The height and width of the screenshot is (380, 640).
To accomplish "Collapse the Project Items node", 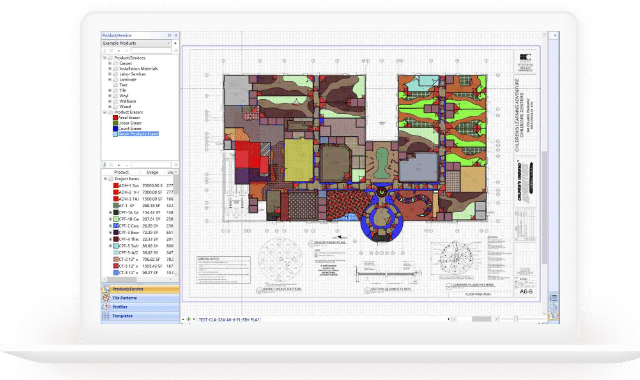I will [x=105, y=179].
